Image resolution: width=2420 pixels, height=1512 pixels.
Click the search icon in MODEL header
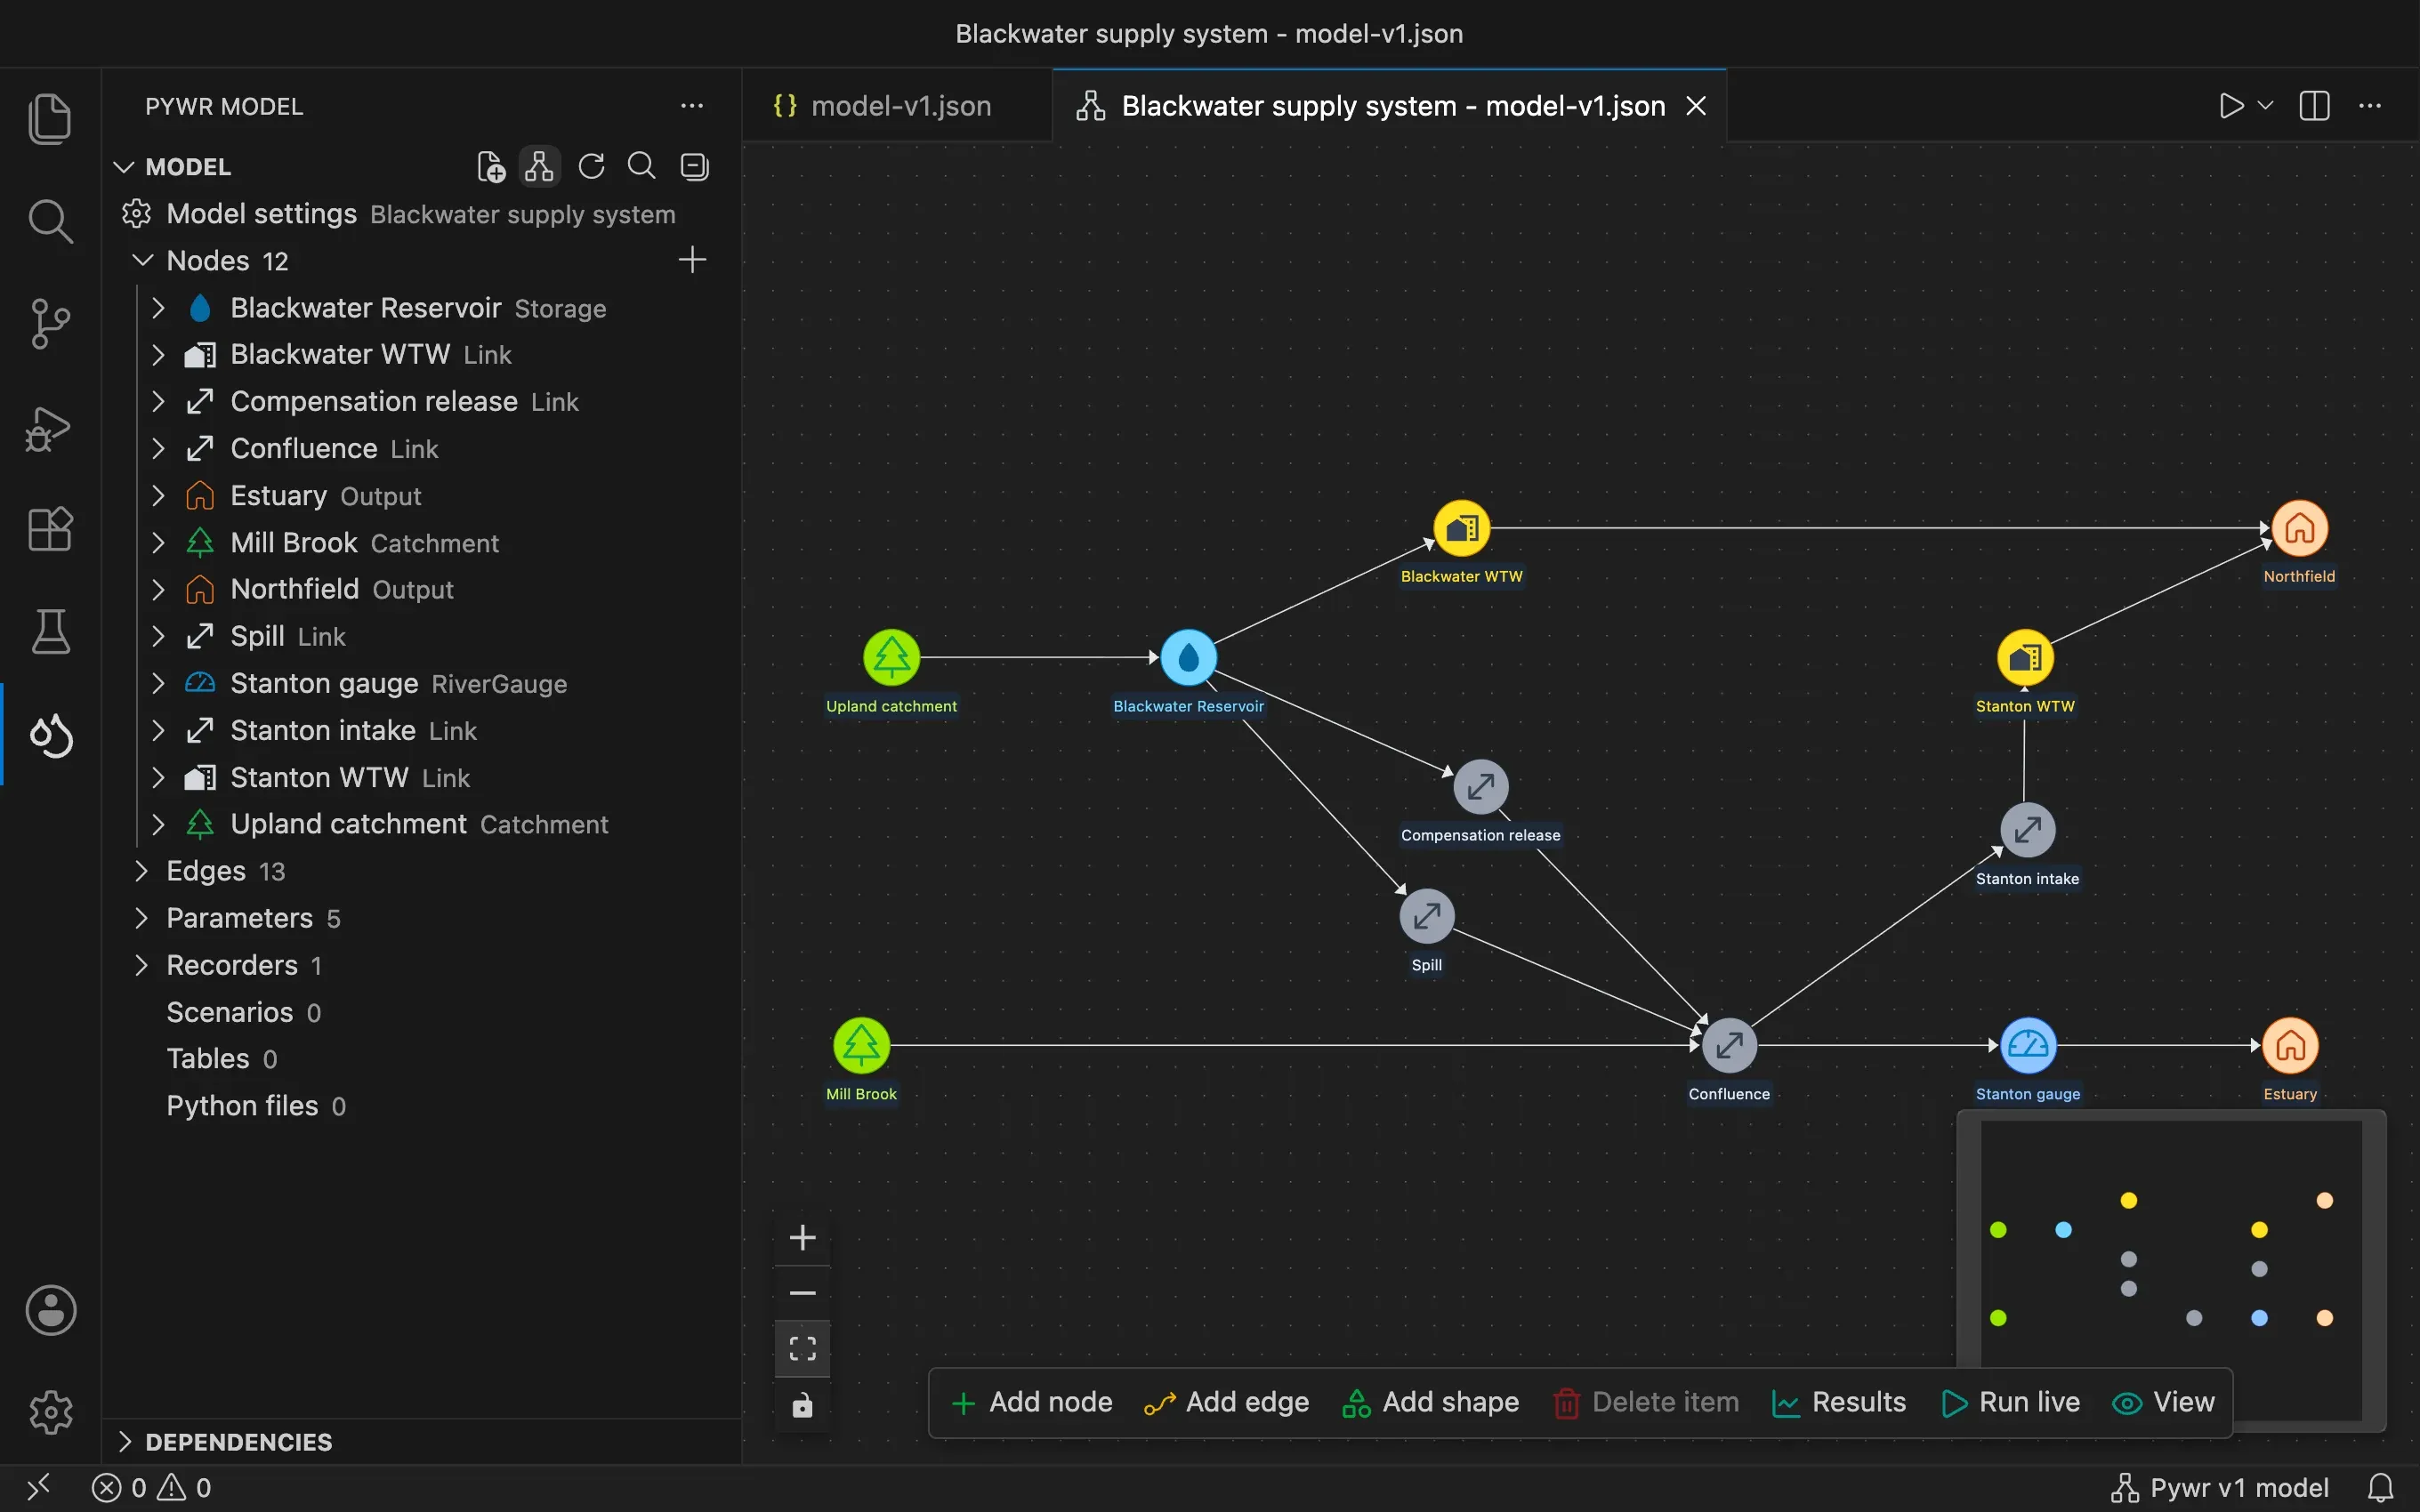pyautogui.click(x=641, y=166)
